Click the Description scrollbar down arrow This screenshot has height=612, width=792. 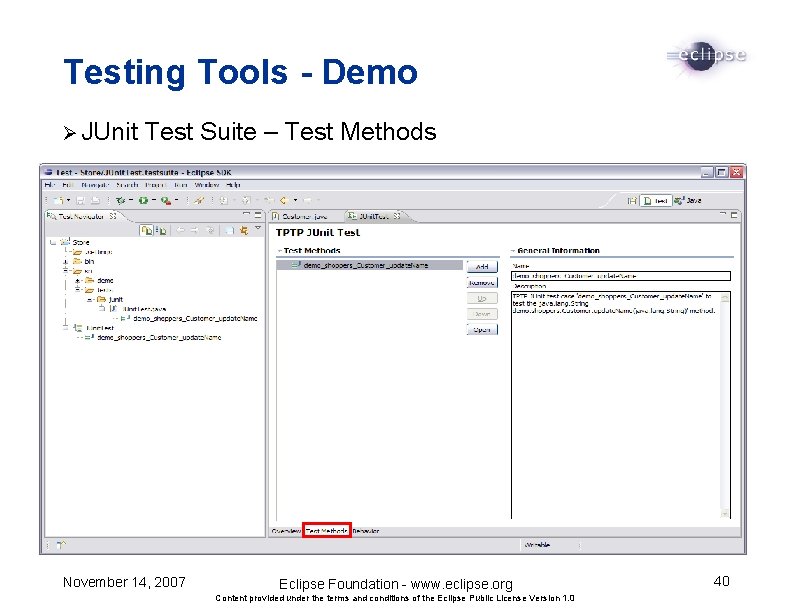point(725,514)
